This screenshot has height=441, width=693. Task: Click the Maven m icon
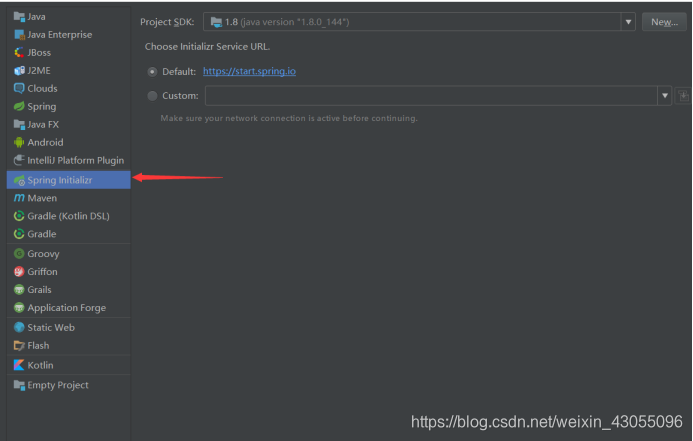tap(19, 198)
